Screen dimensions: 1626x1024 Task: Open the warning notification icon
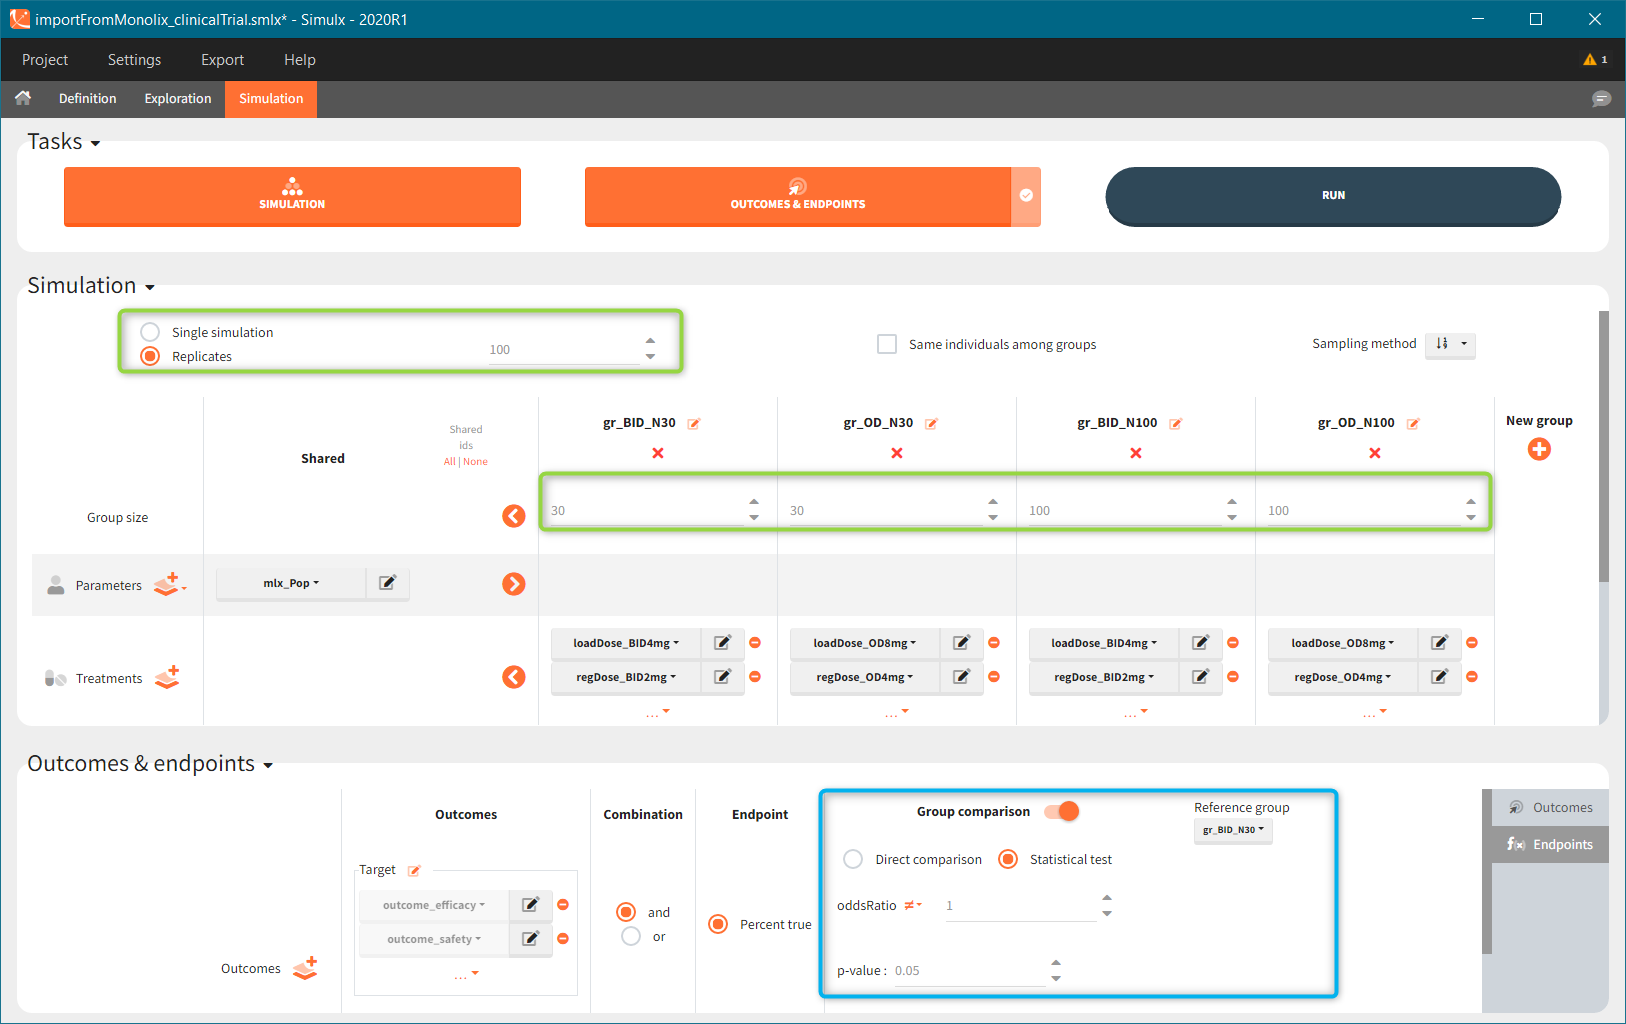pyautogui.click(x=1594, y=60)
